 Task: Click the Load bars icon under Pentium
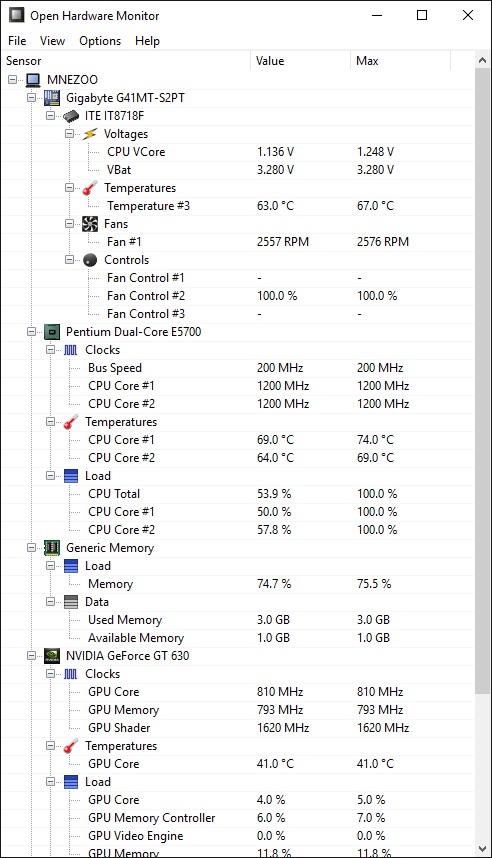coord(71,476)
